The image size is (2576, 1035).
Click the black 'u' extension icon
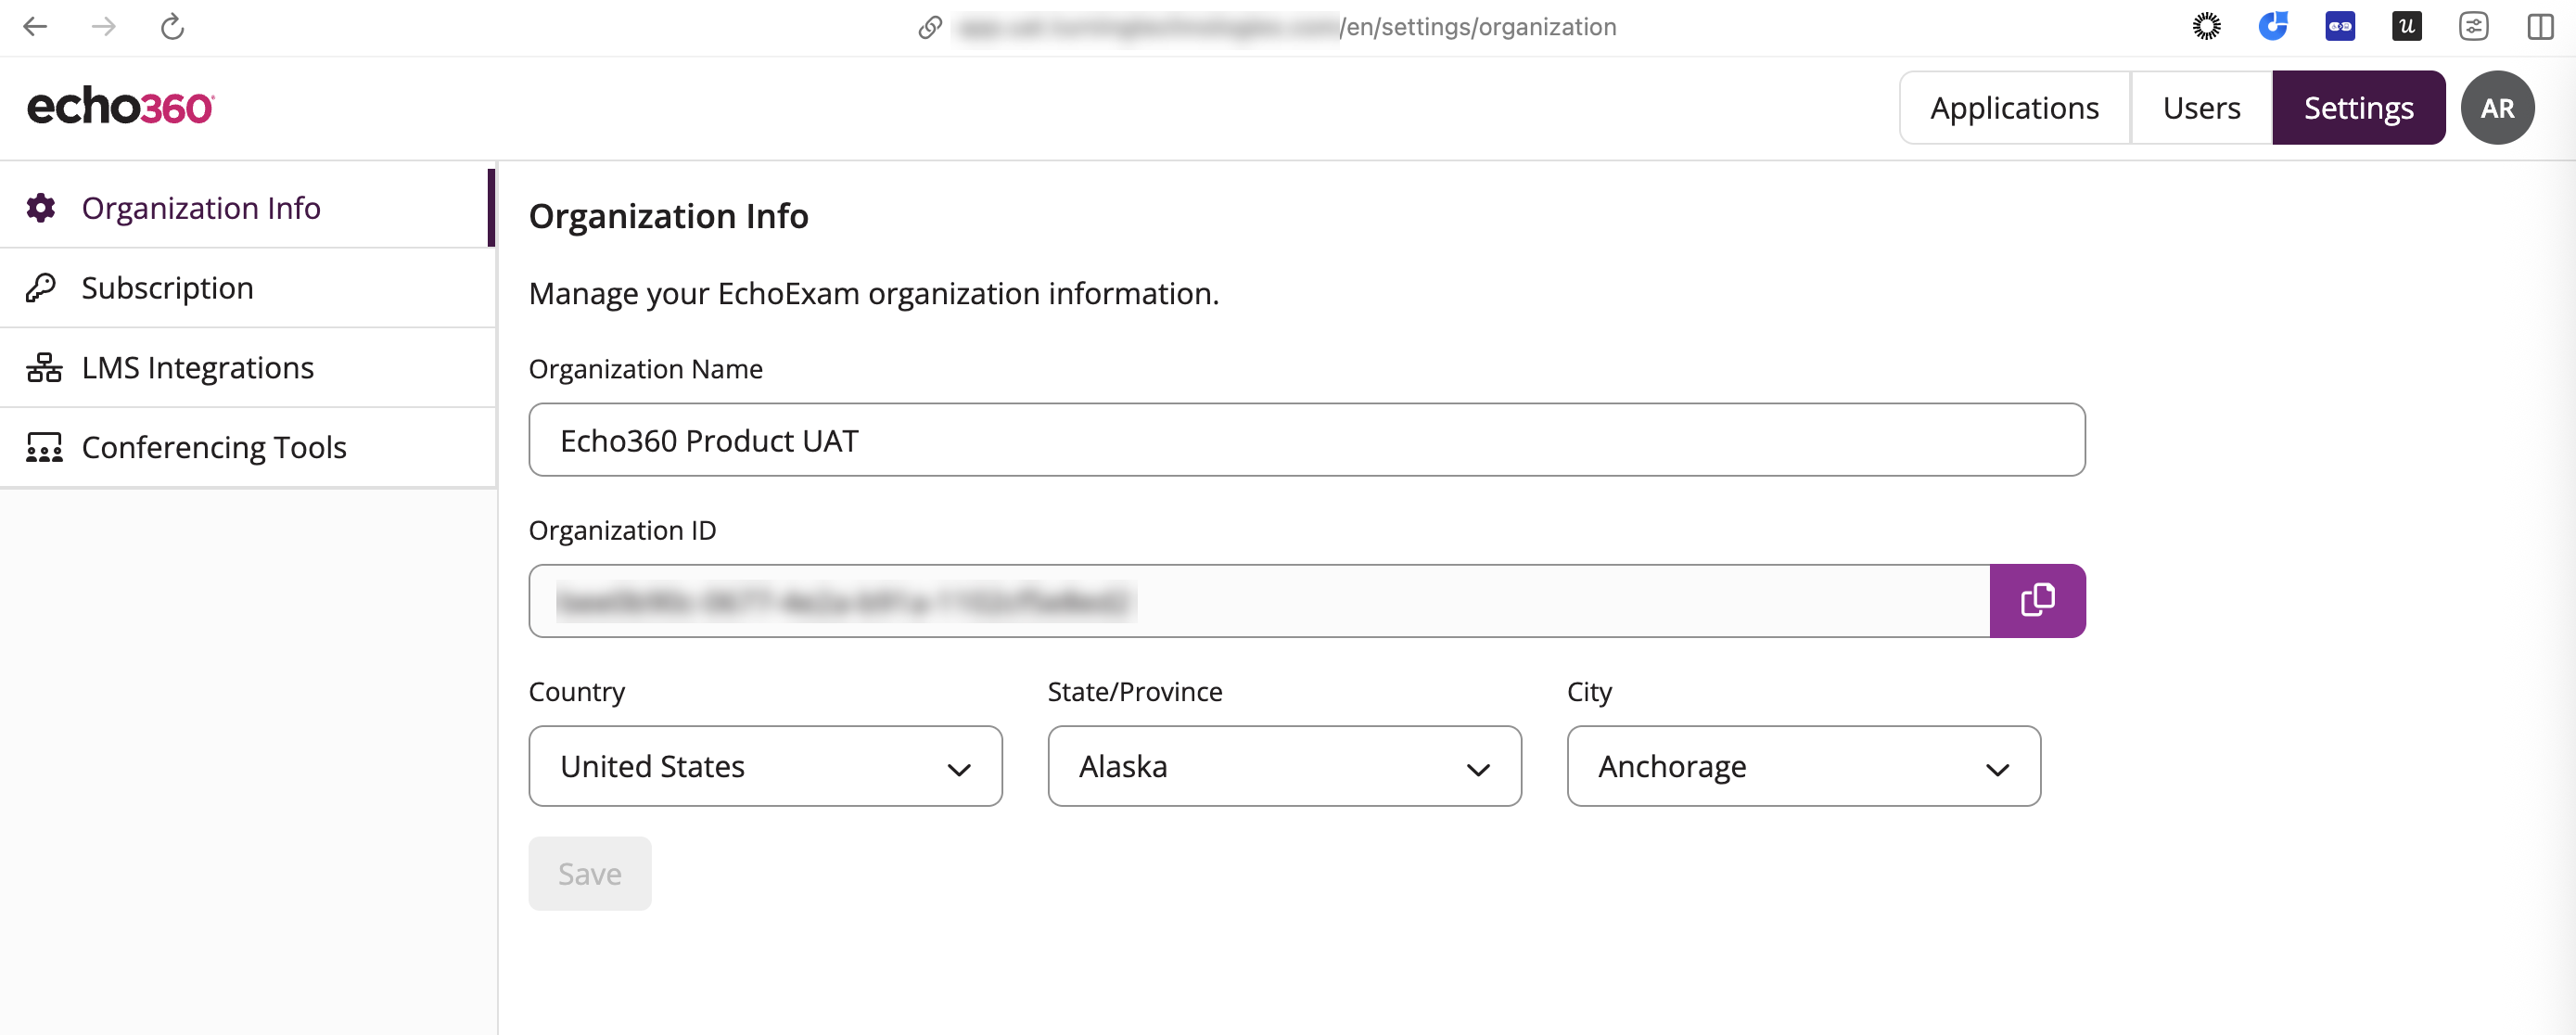coord(2406,27)
